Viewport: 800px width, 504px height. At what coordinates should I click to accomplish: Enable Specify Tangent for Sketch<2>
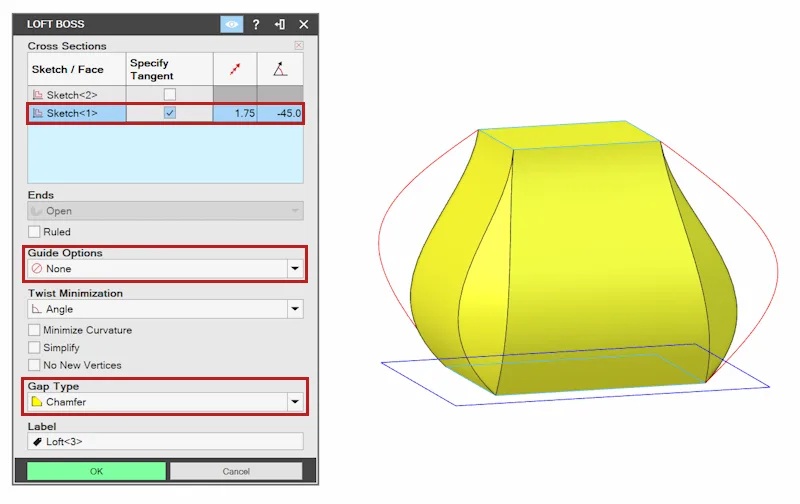coord(170,94)
